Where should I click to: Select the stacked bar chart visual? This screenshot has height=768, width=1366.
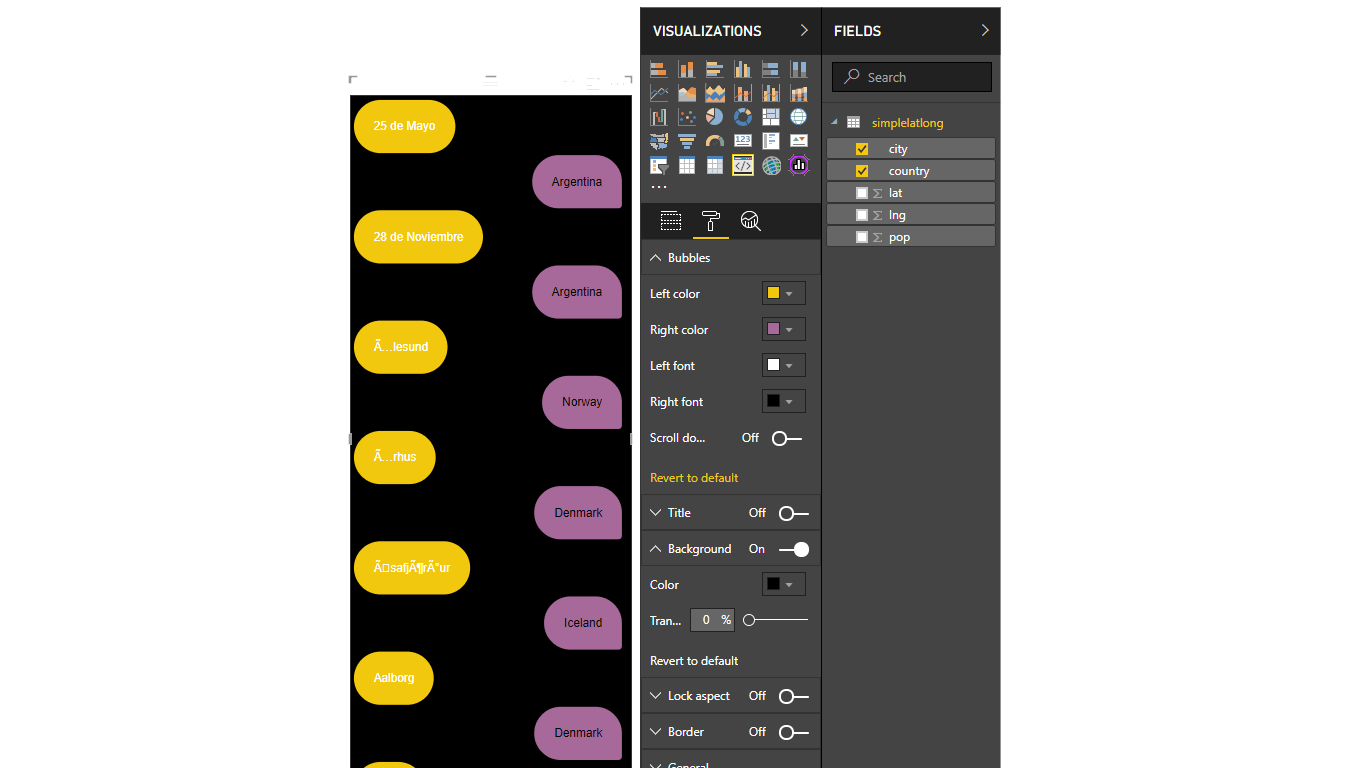(659, 69)
